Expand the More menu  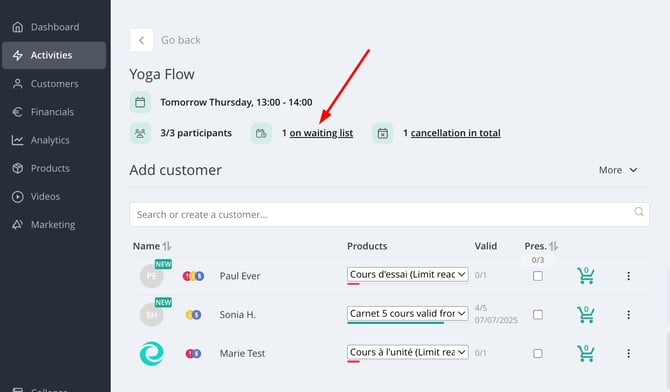[618, 170]
